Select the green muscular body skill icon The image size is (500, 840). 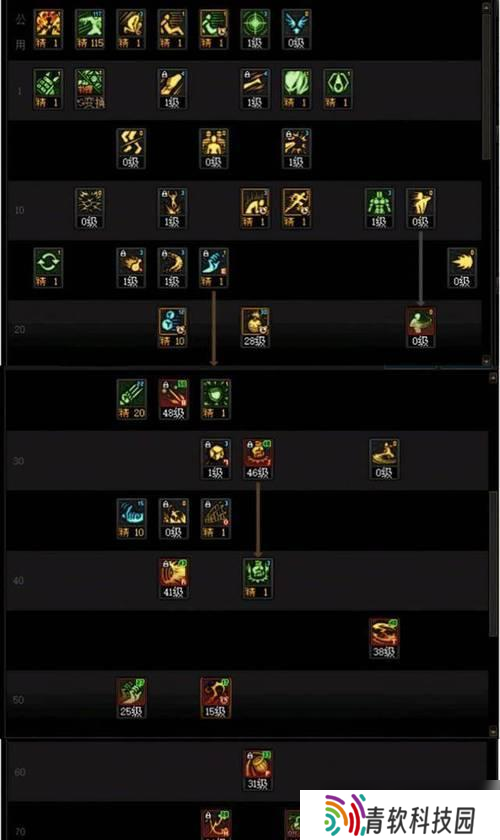[379, 208]
